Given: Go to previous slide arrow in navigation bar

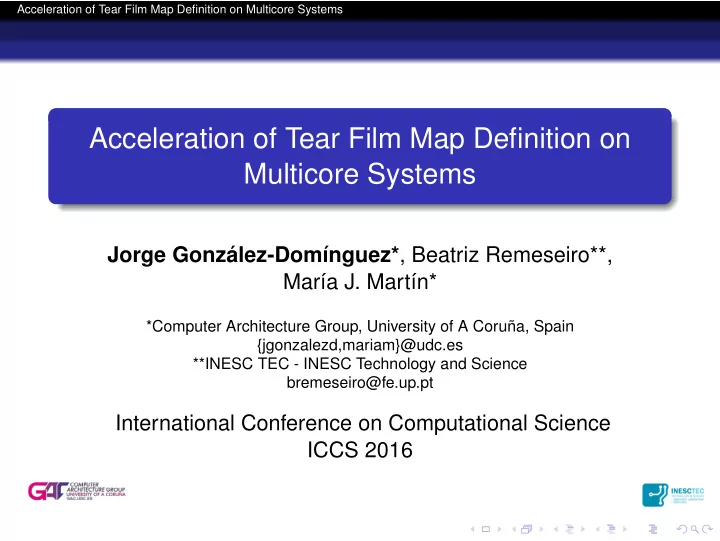Looking at the screenshot, I should pos(472,529).
